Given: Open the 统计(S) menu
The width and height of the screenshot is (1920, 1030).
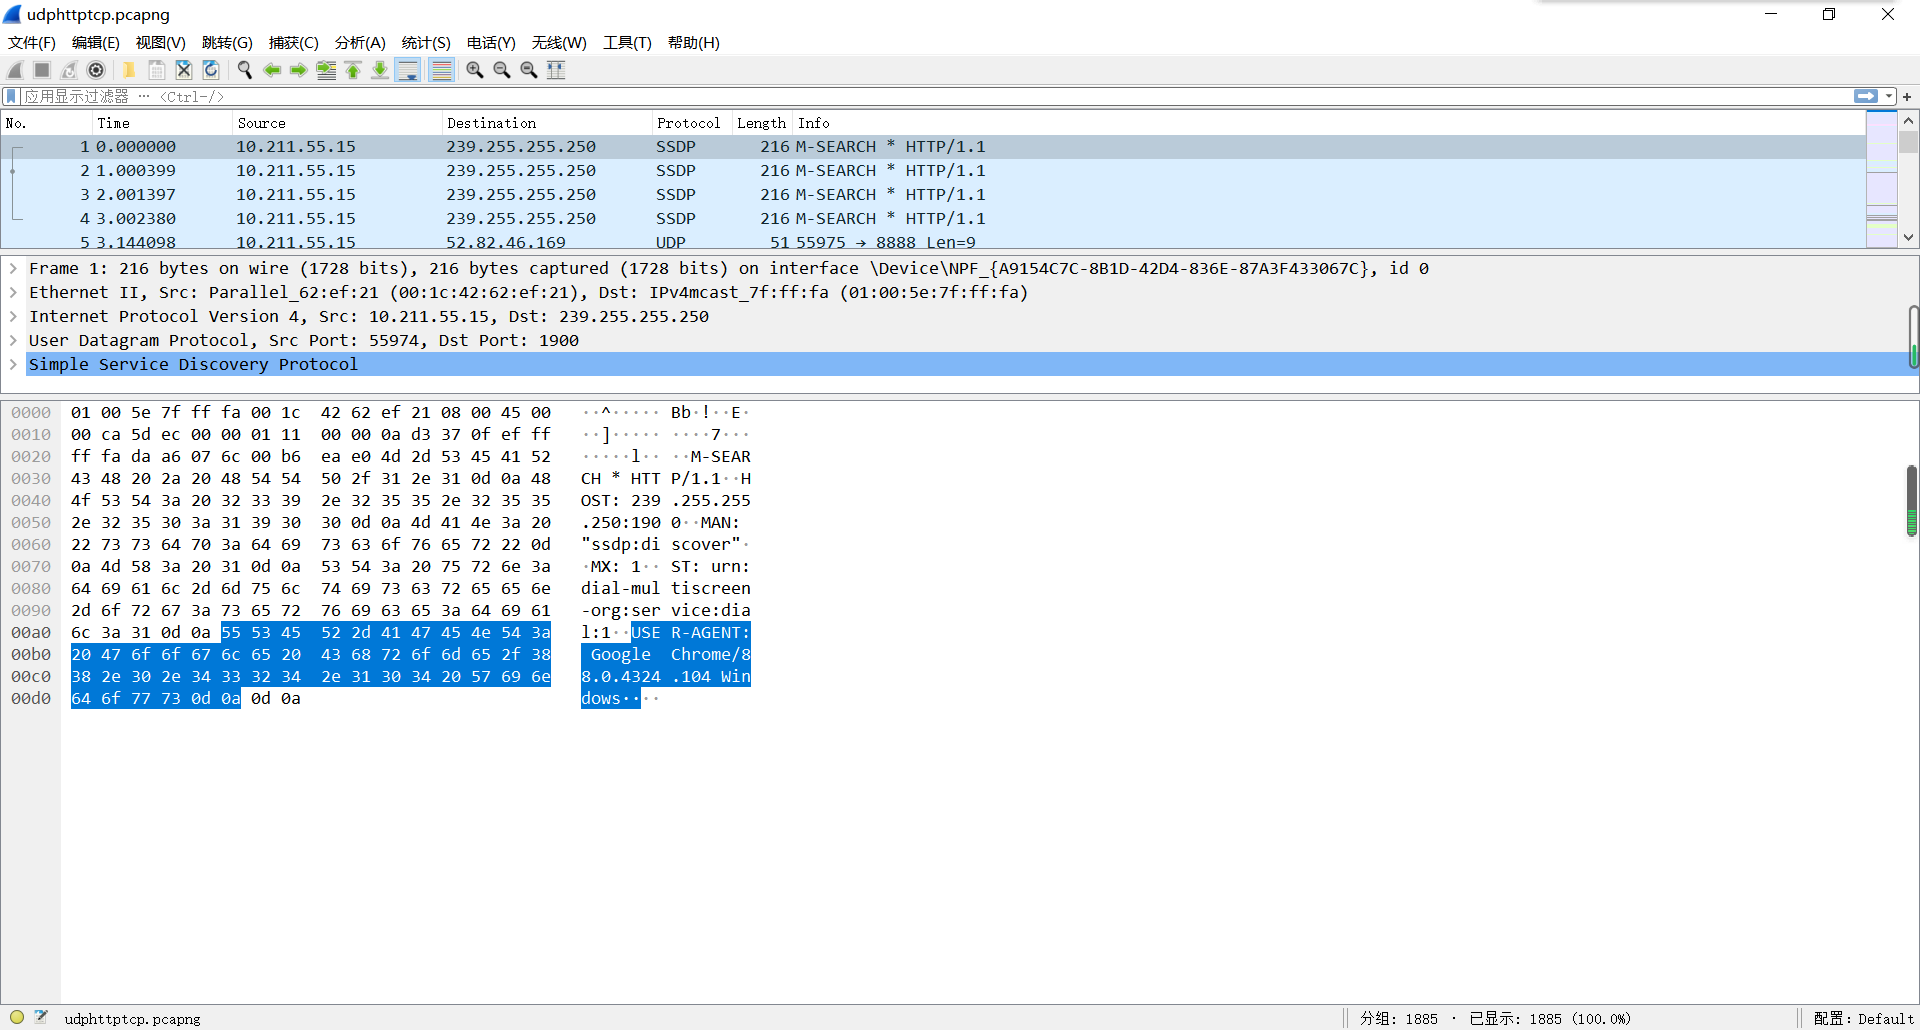Looking at the screenshot, I should click(425, 43).
